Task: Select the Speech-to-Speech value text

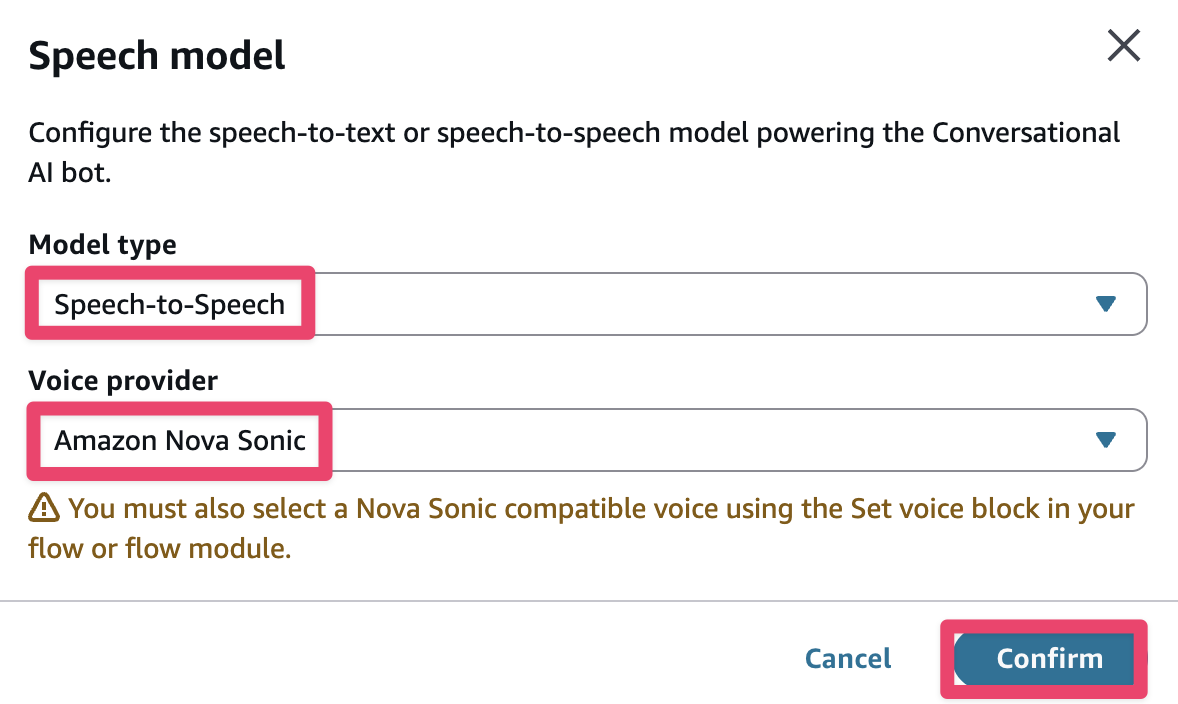Action: 170,304
